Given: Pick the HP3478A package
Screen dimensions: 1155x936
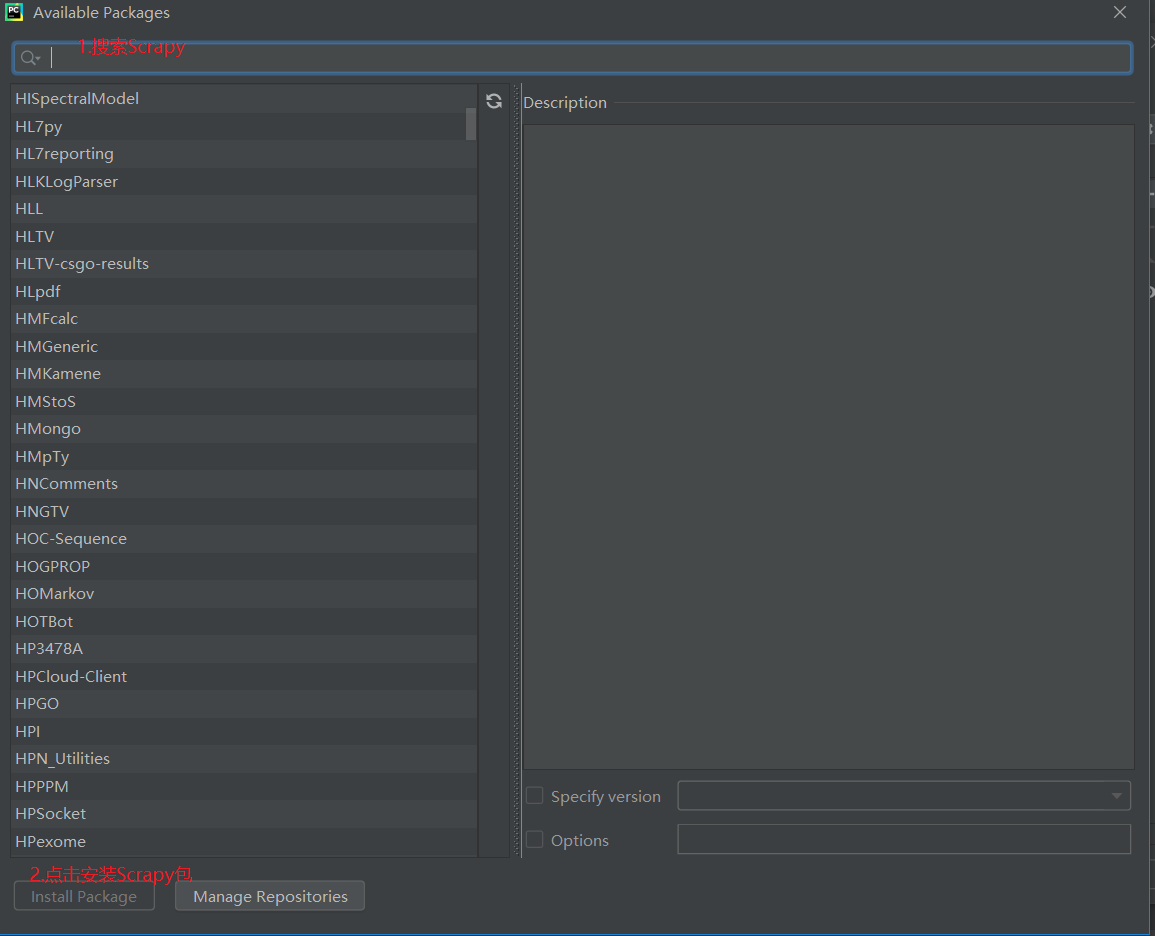Looking at the screenshot, I should coord(244,649).
